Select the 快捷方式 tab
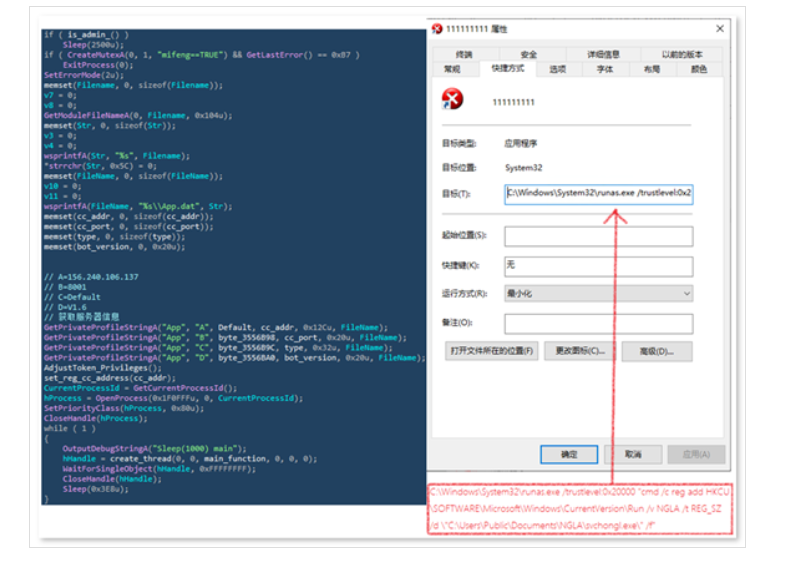This screenshot has width=786, height=564. pos(508,68)
